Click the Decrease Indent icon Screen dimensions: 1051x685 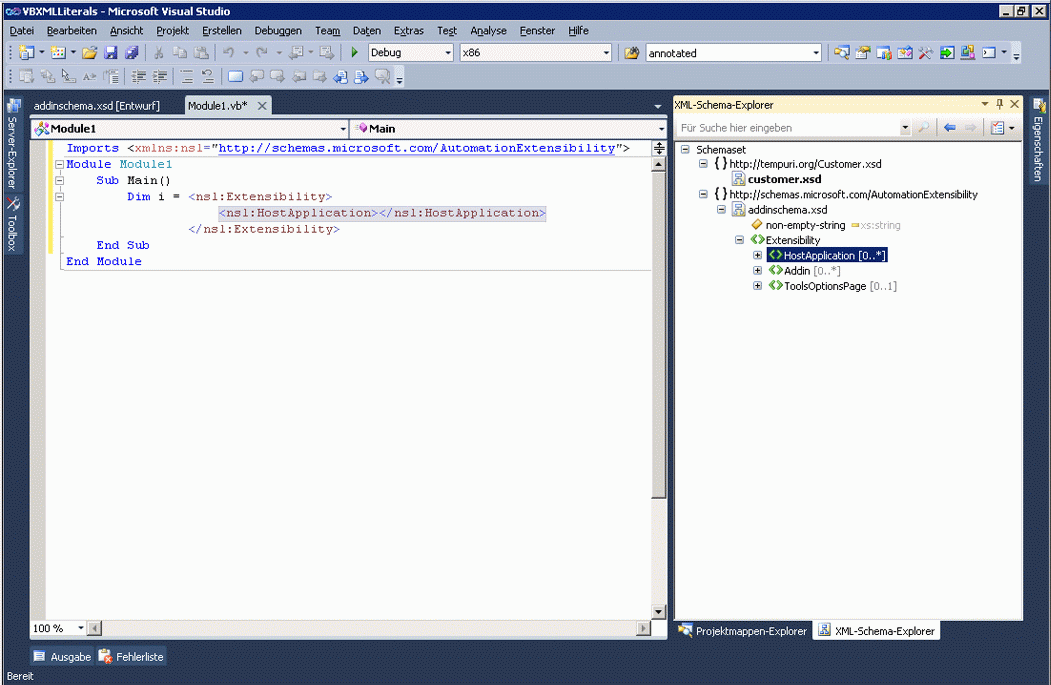(x=139, y=76)
